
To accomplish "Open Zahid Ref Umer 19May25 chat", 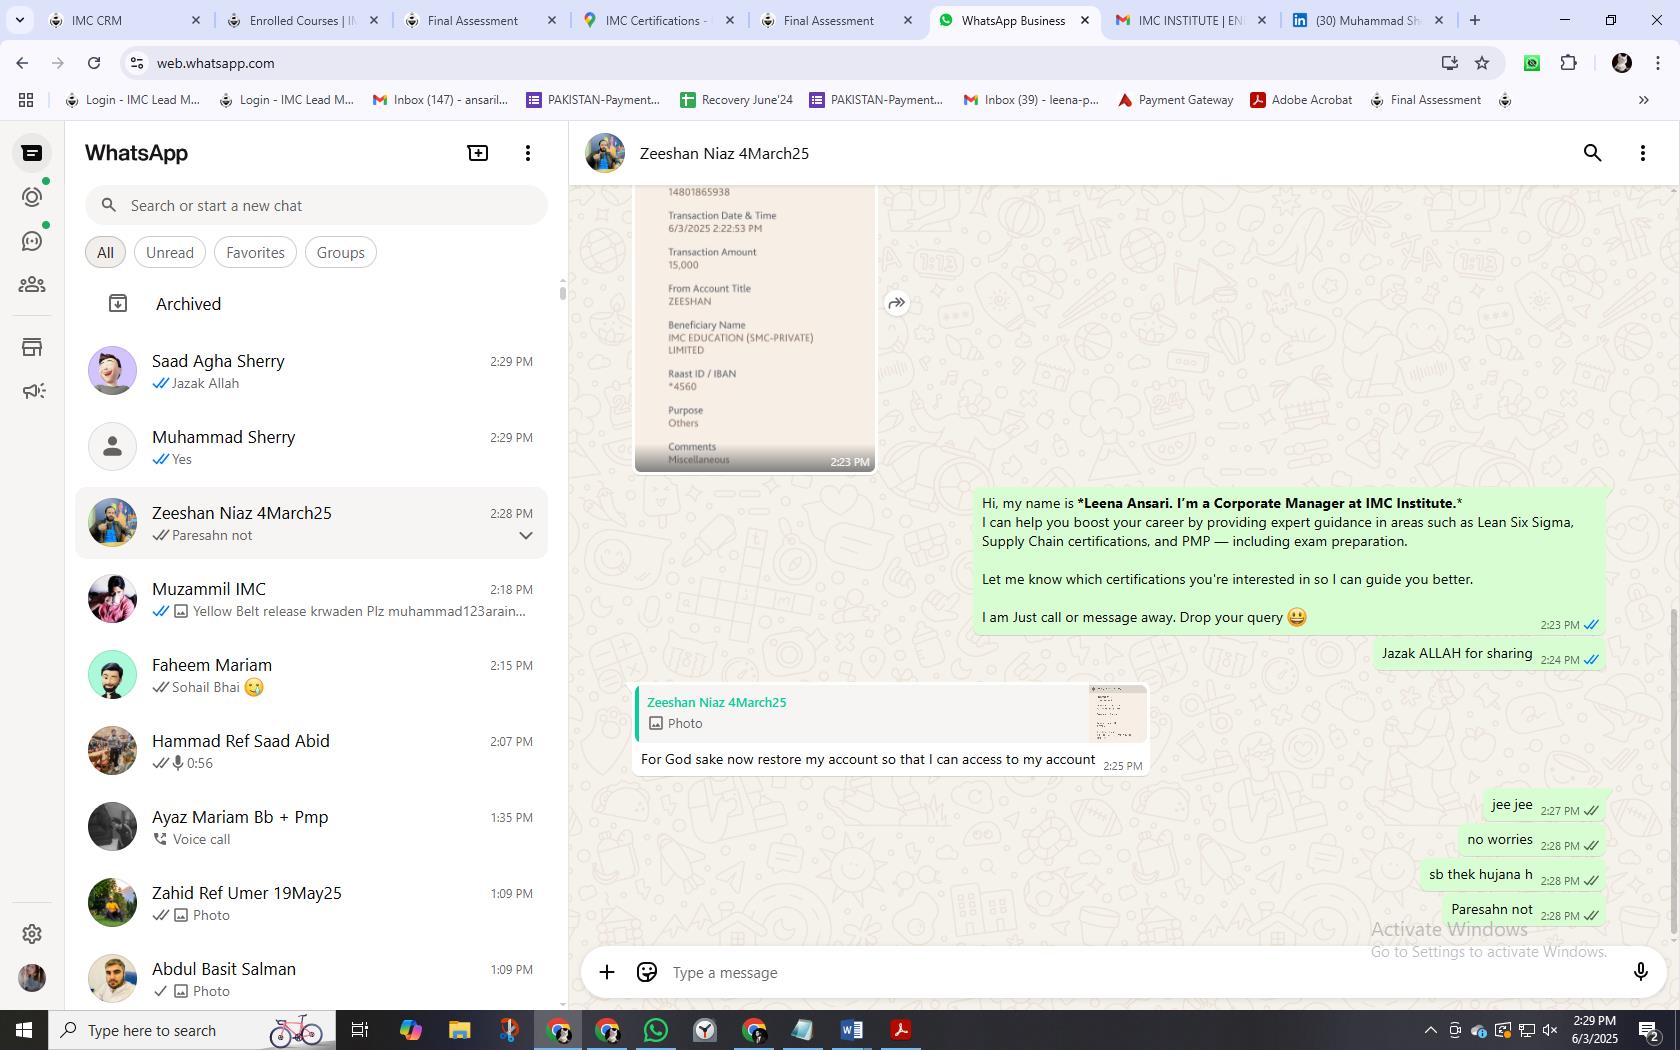I will tap(312, 903).
